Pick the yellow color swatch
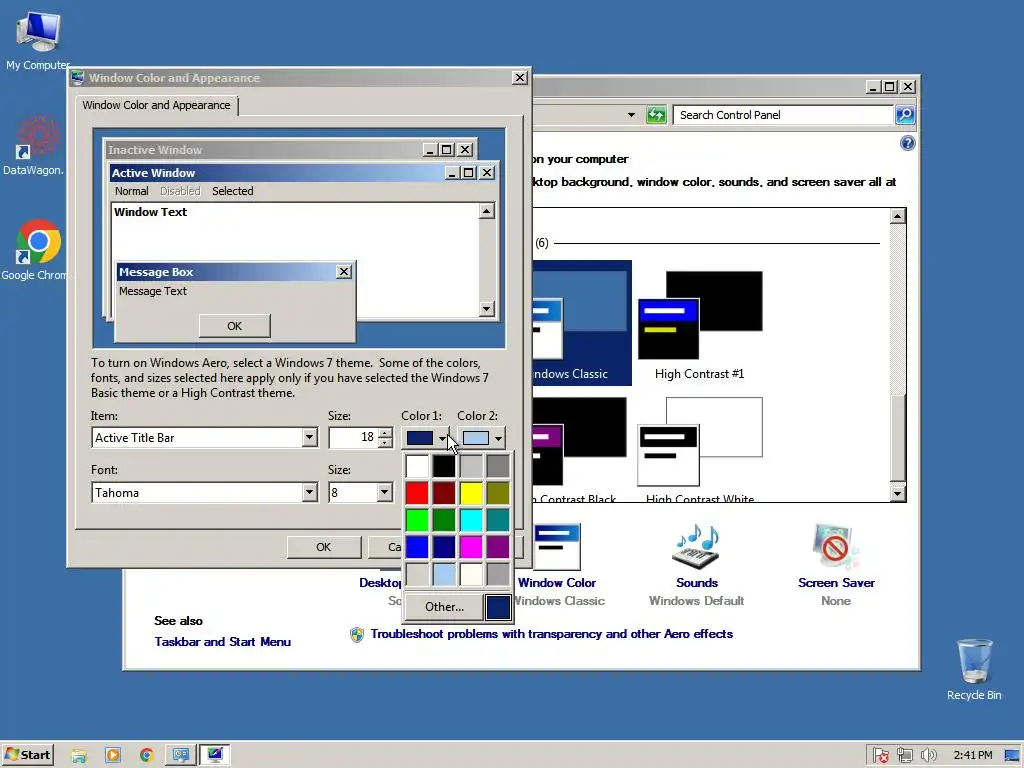The width and height of the screenshot is (1024, 768). point(471,493)
